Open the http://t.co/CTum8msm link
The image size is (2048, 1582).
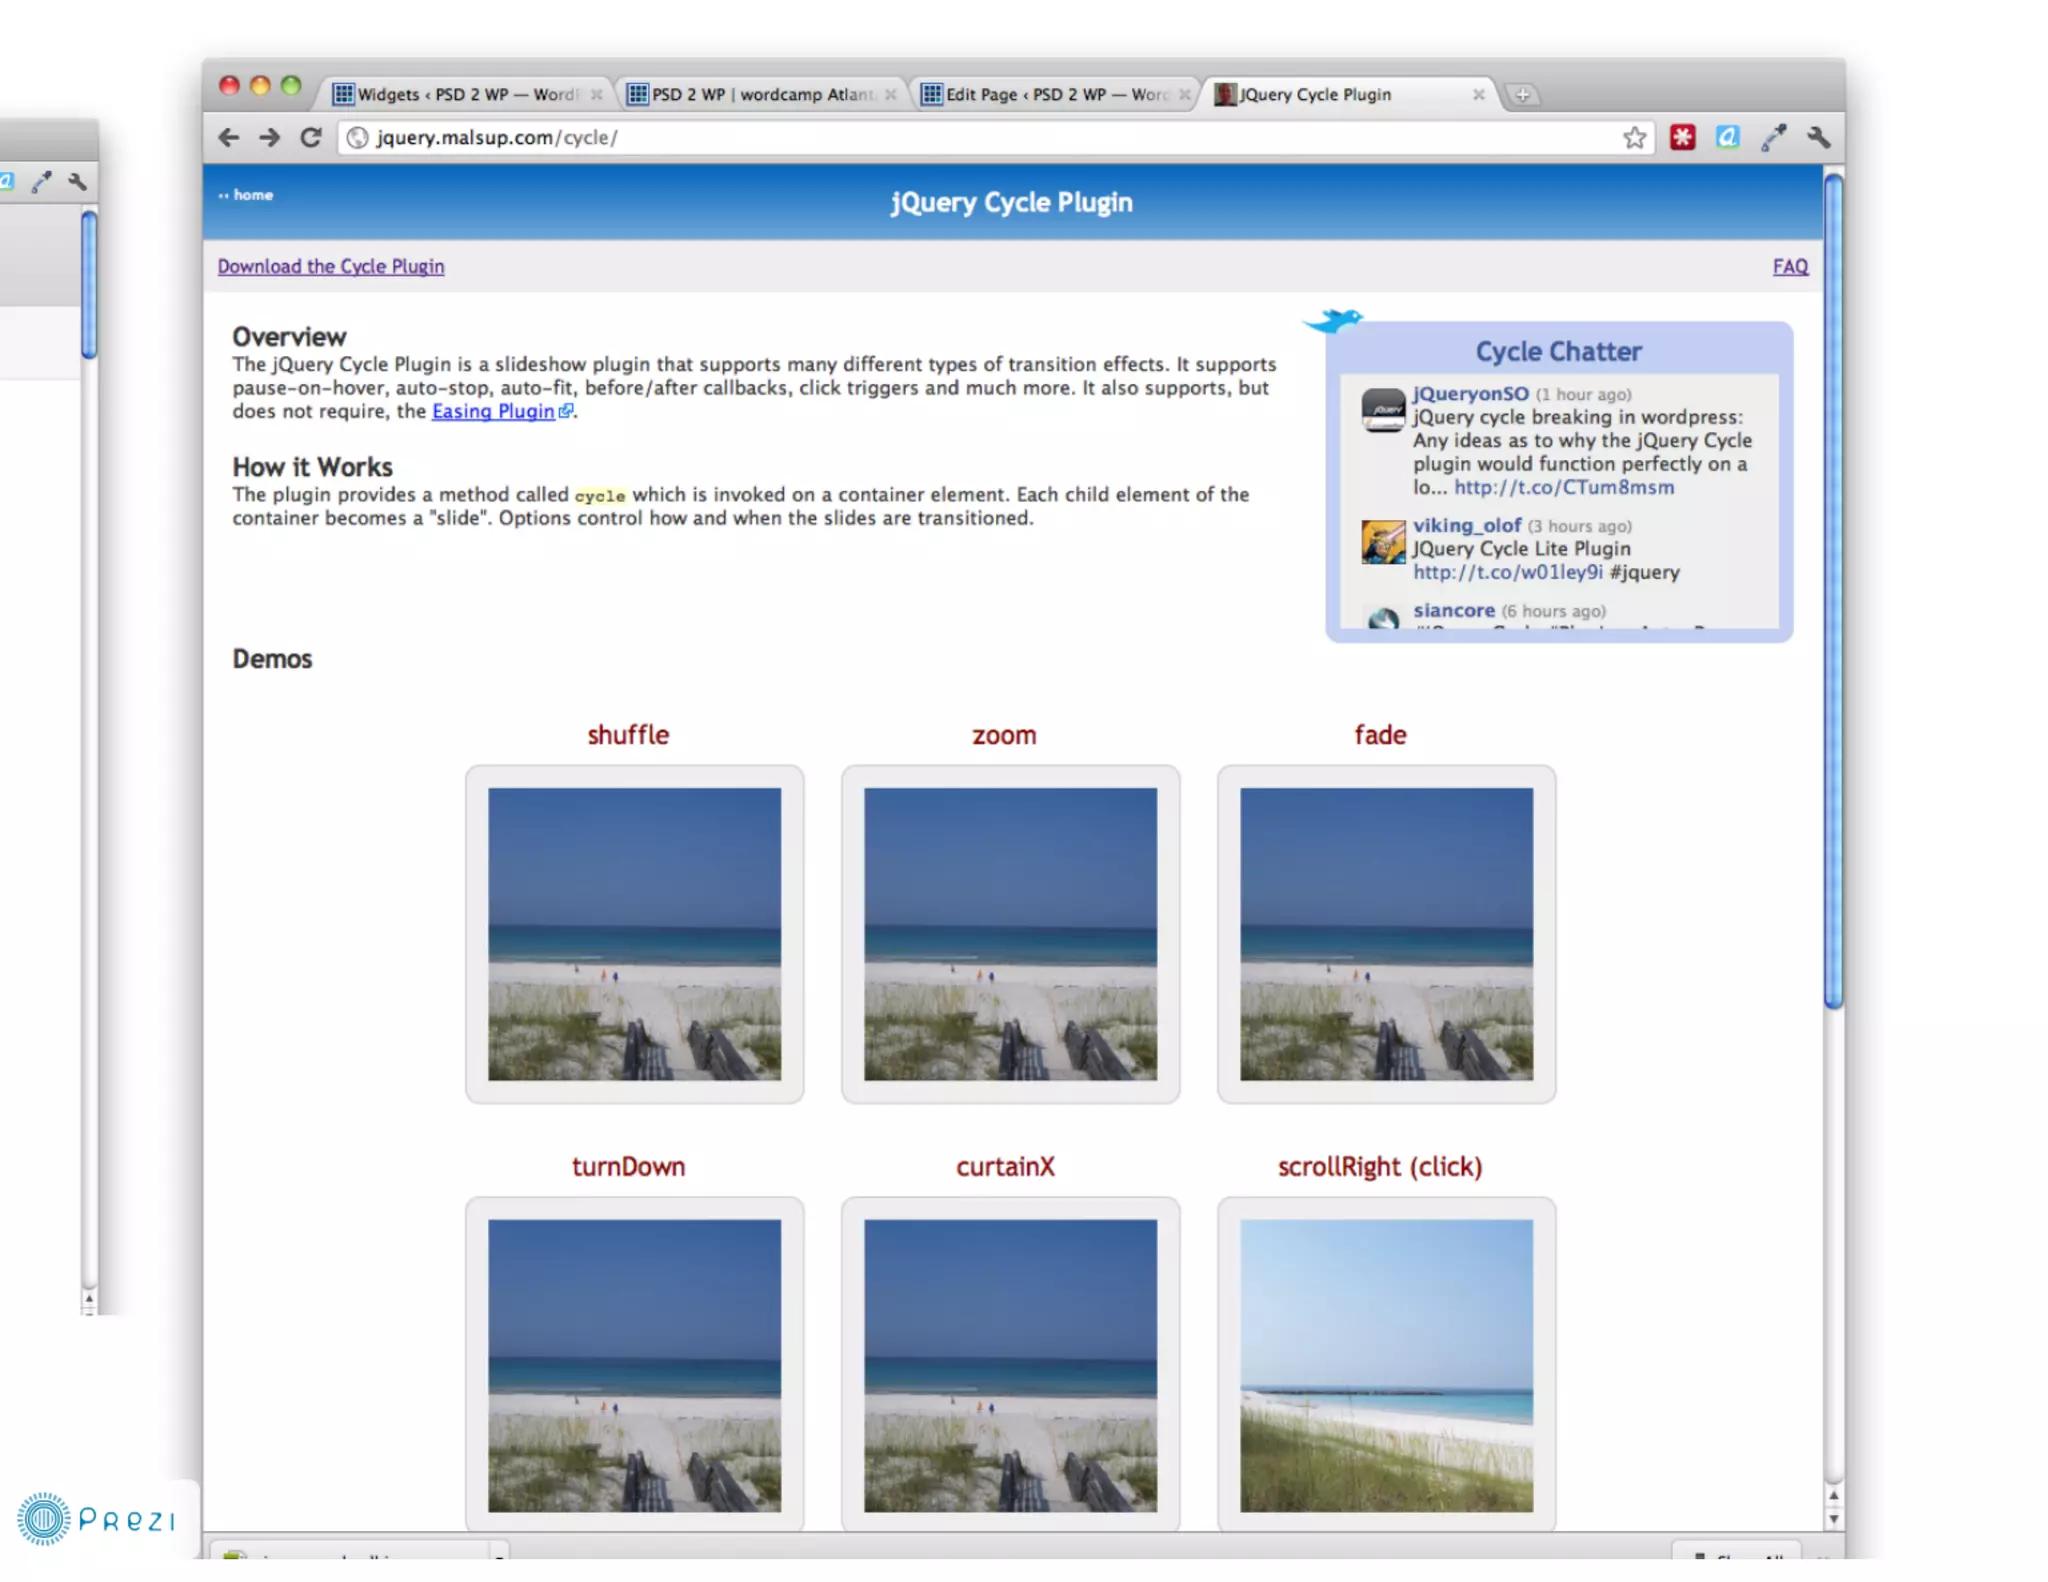point(1563,488)
